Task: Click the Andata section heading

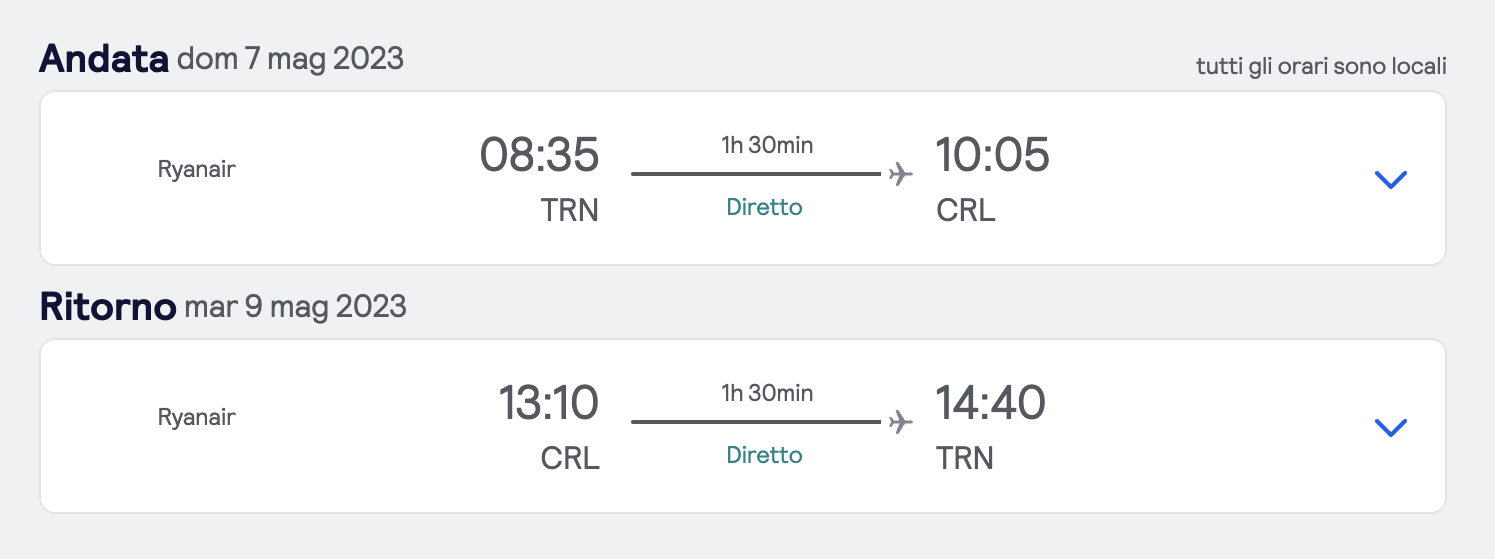Action: click(103, 59)
